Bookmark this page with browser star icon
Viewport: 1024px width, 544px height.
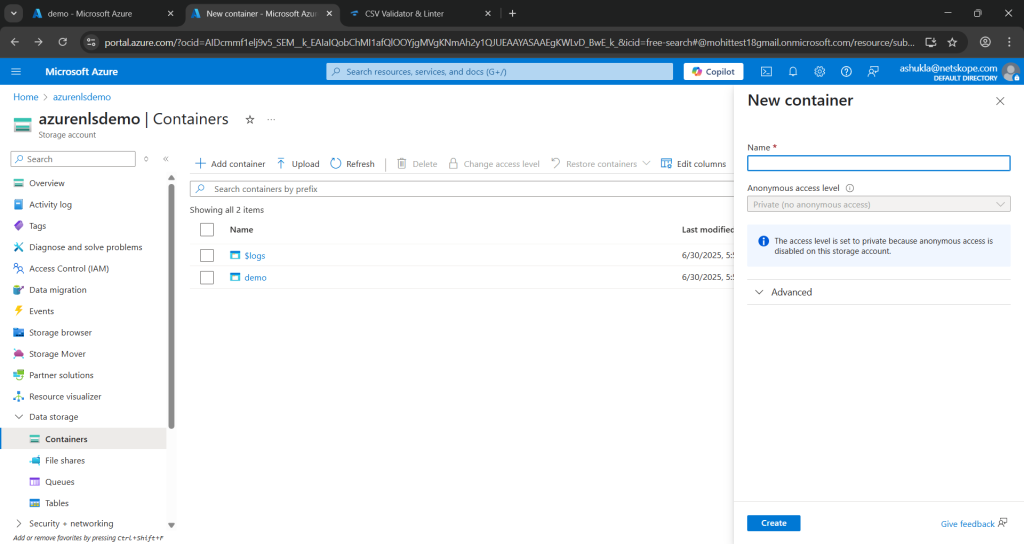tap(952, 42)
